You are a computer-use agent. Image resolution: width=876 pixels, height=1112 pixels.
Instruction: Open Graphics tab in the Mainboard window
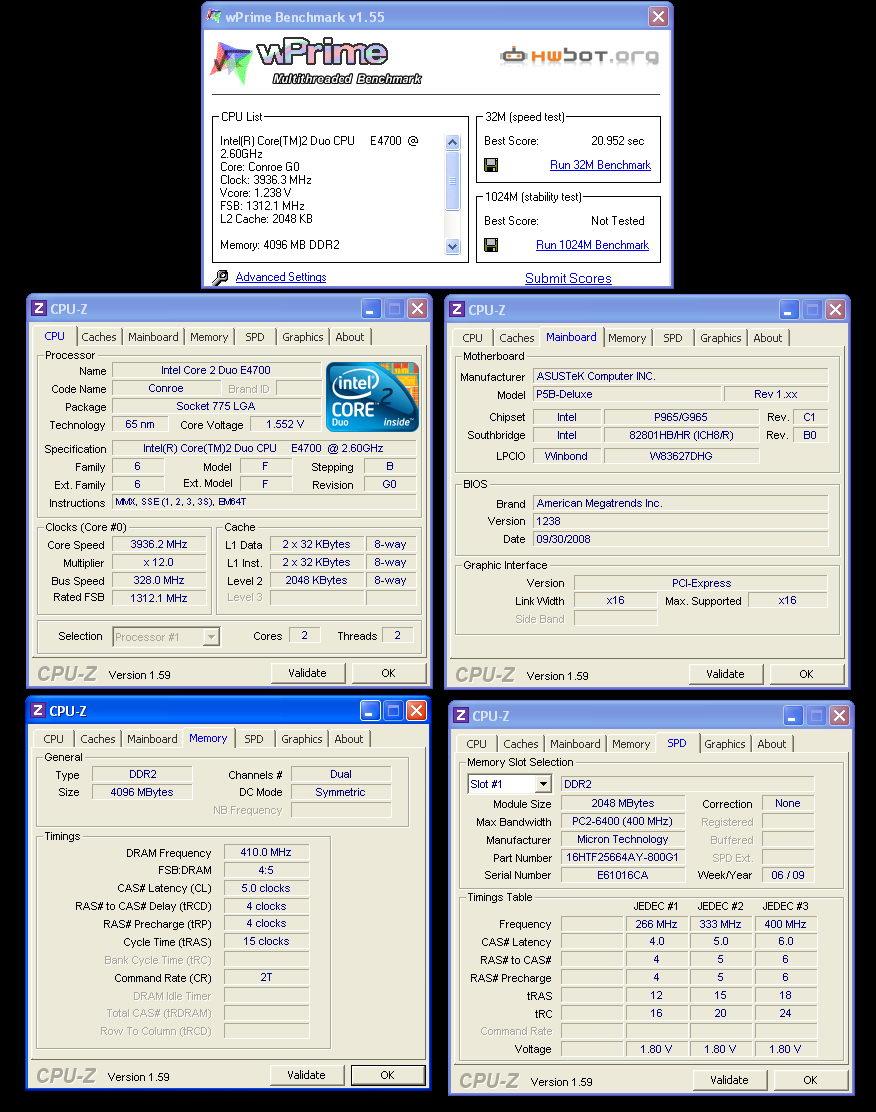click(721, 338)
